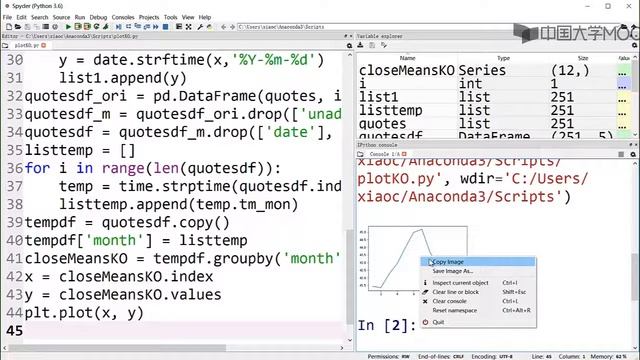
Task: Open the Edit menu
Action: (x=21, y=17)
